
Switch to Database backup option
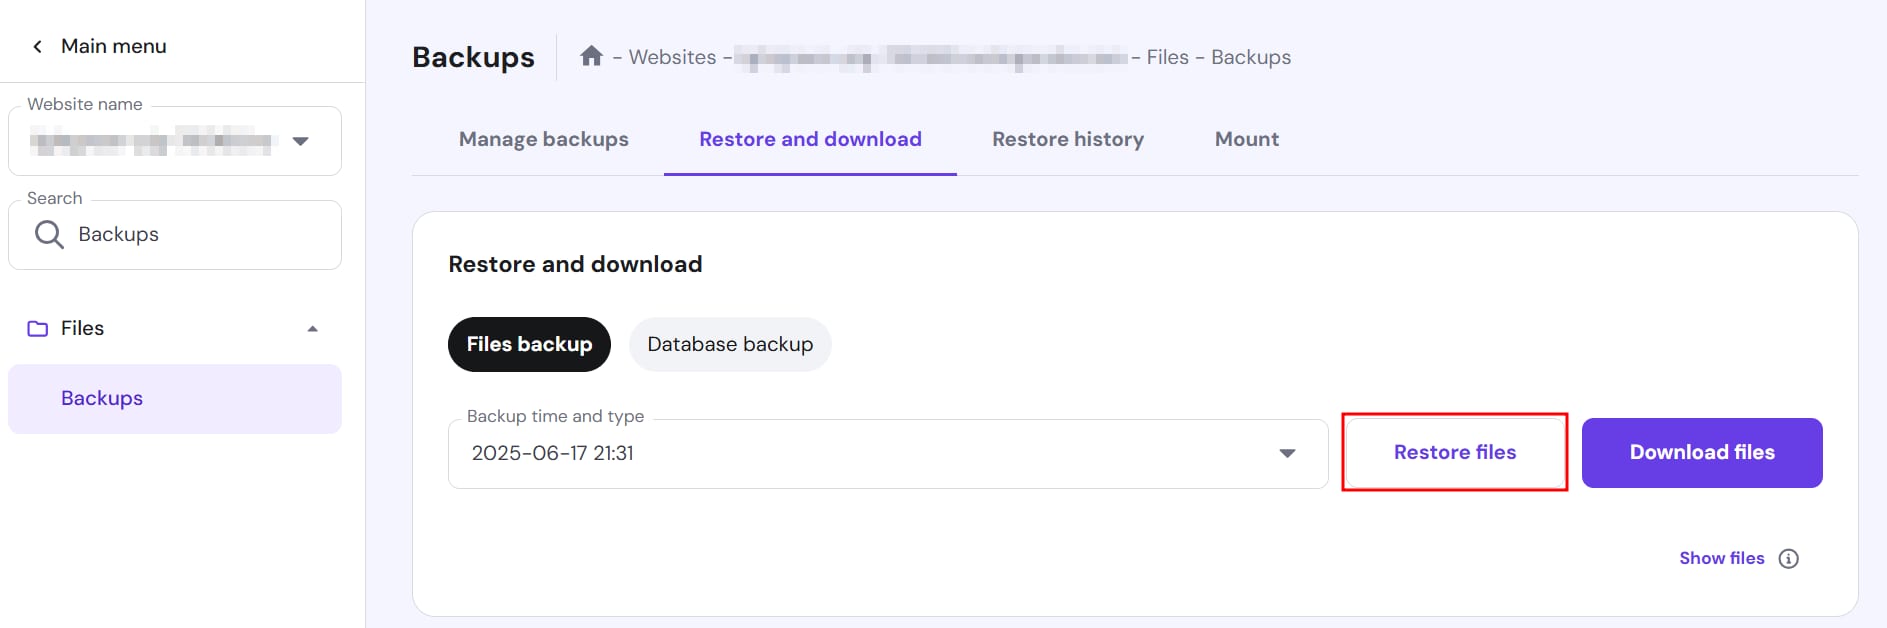pyautogui.click(x=730, y=344)
